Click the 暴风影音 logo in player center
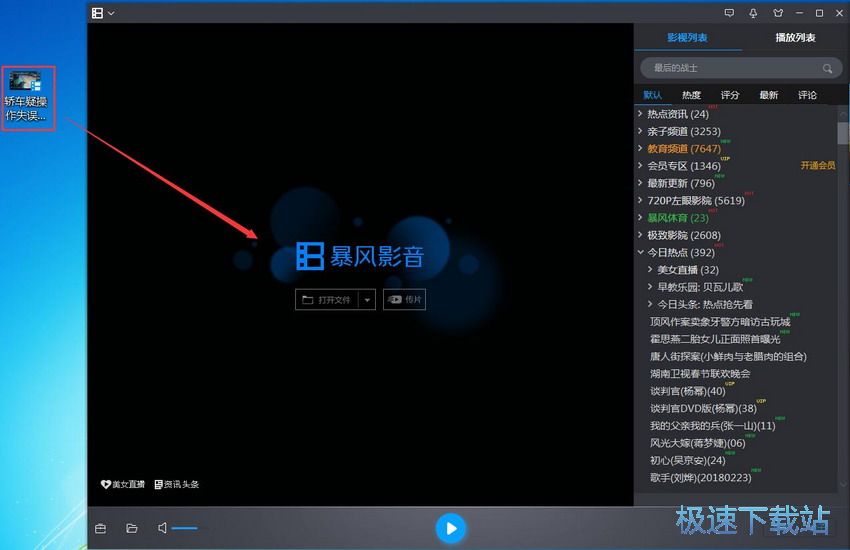Viewport: 850px width, 550px height. coord(360,256)
